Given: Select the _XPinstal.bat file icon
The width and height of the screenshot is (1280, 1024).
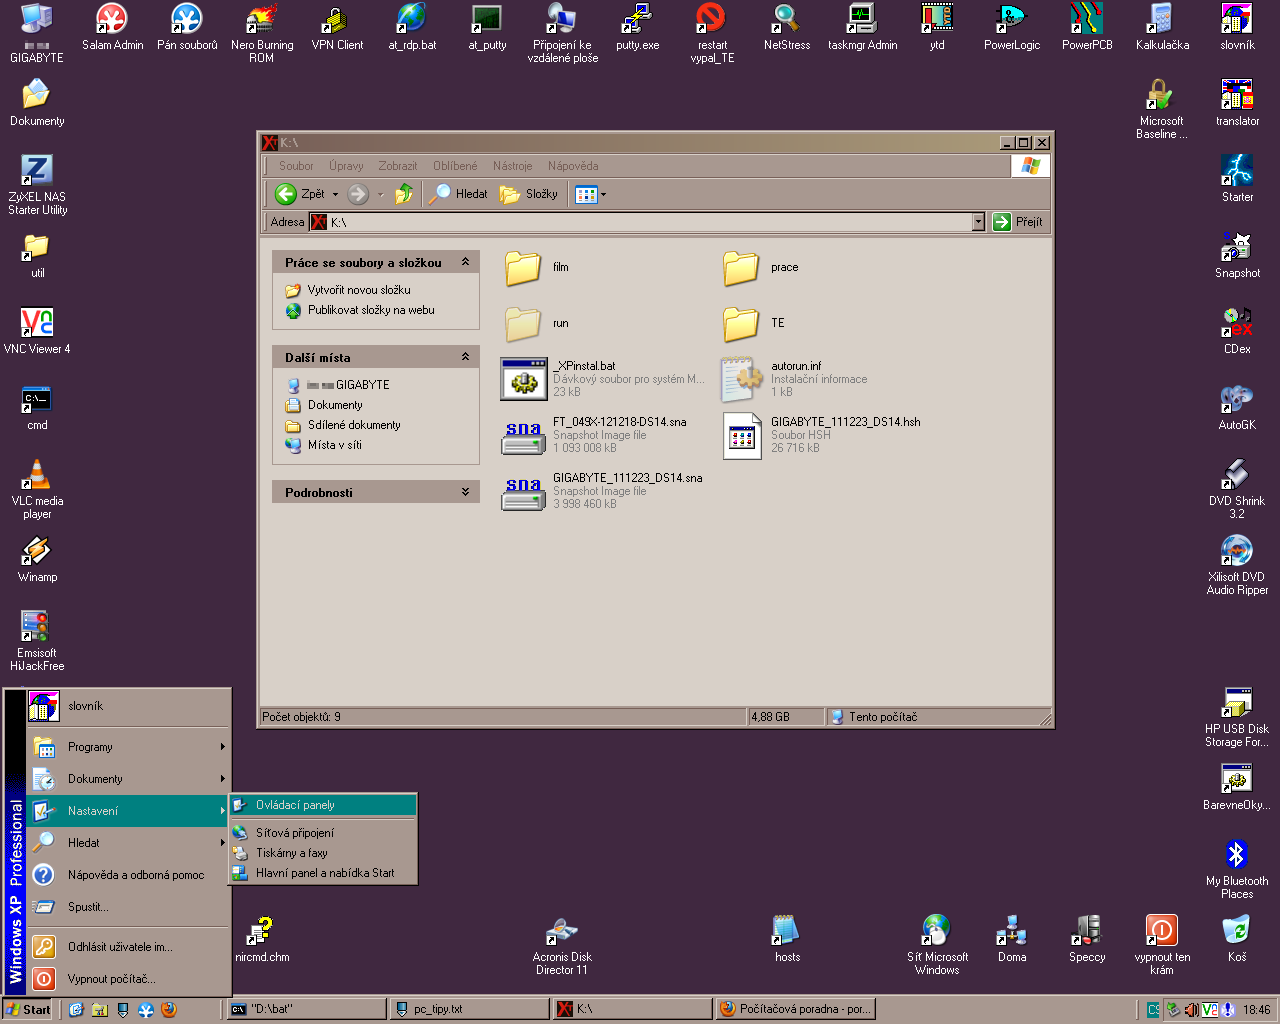Looking at the screenshot, I should tap(523, 380).
